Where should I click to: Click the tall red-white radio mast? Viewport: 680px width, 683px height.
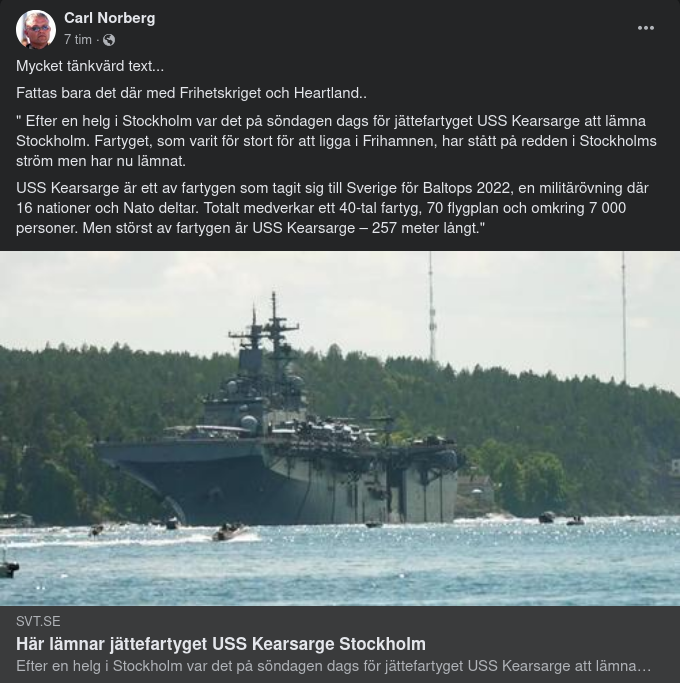click(431, 307)
